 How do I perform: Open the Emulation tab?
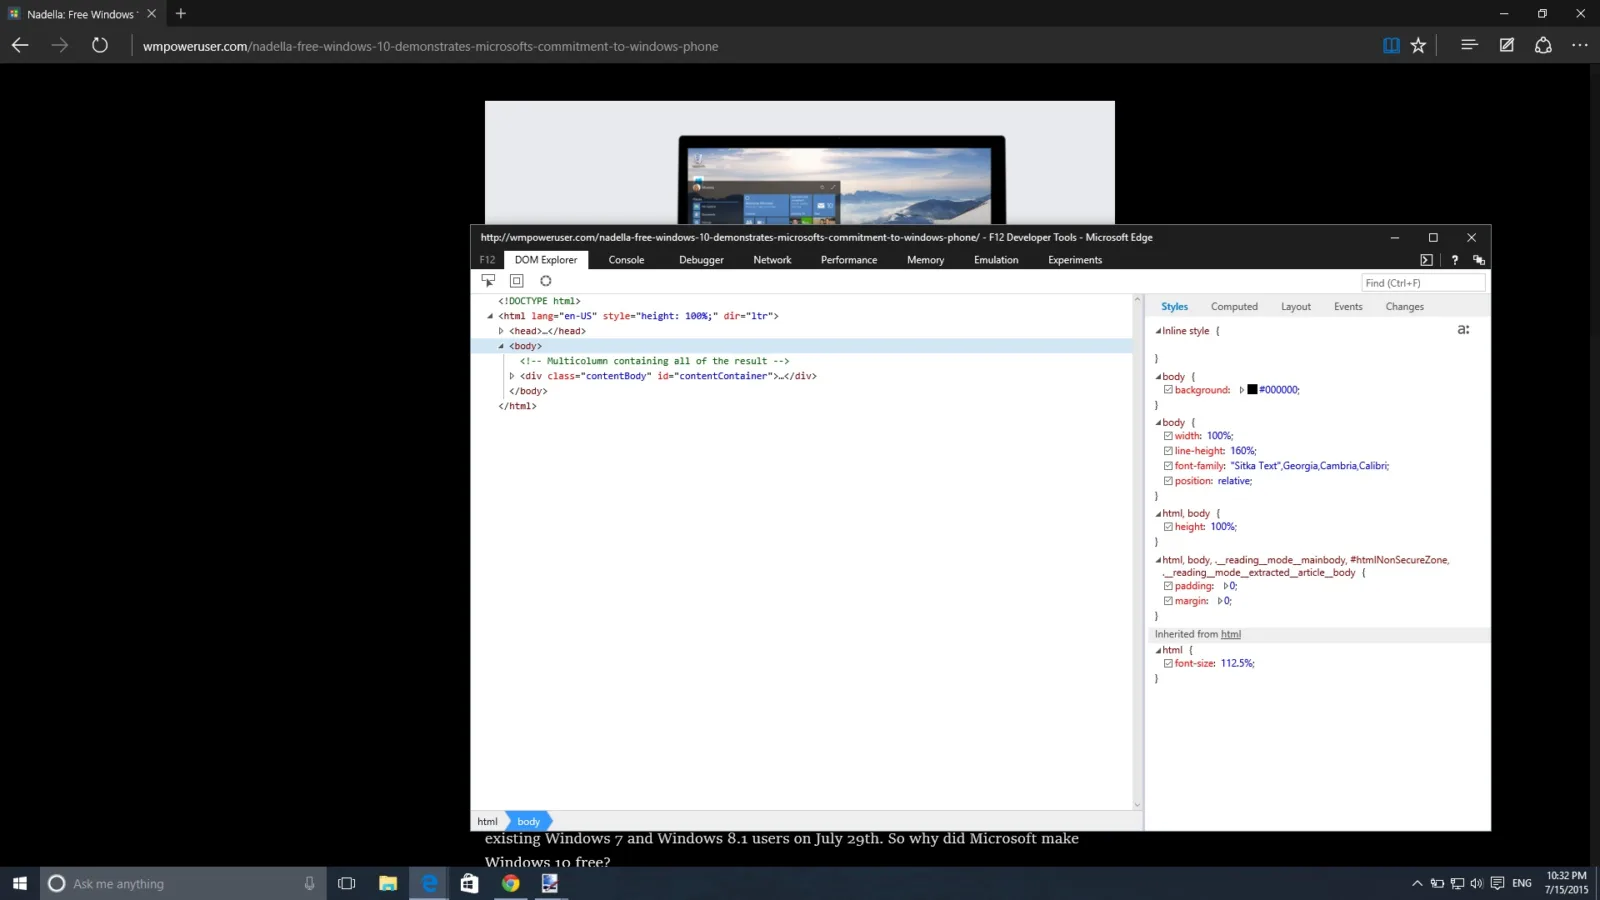(996, 260)
